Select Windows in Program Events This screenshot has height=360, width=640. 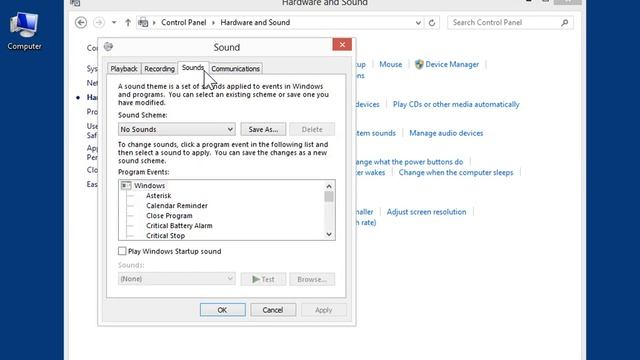click(149, 185)
